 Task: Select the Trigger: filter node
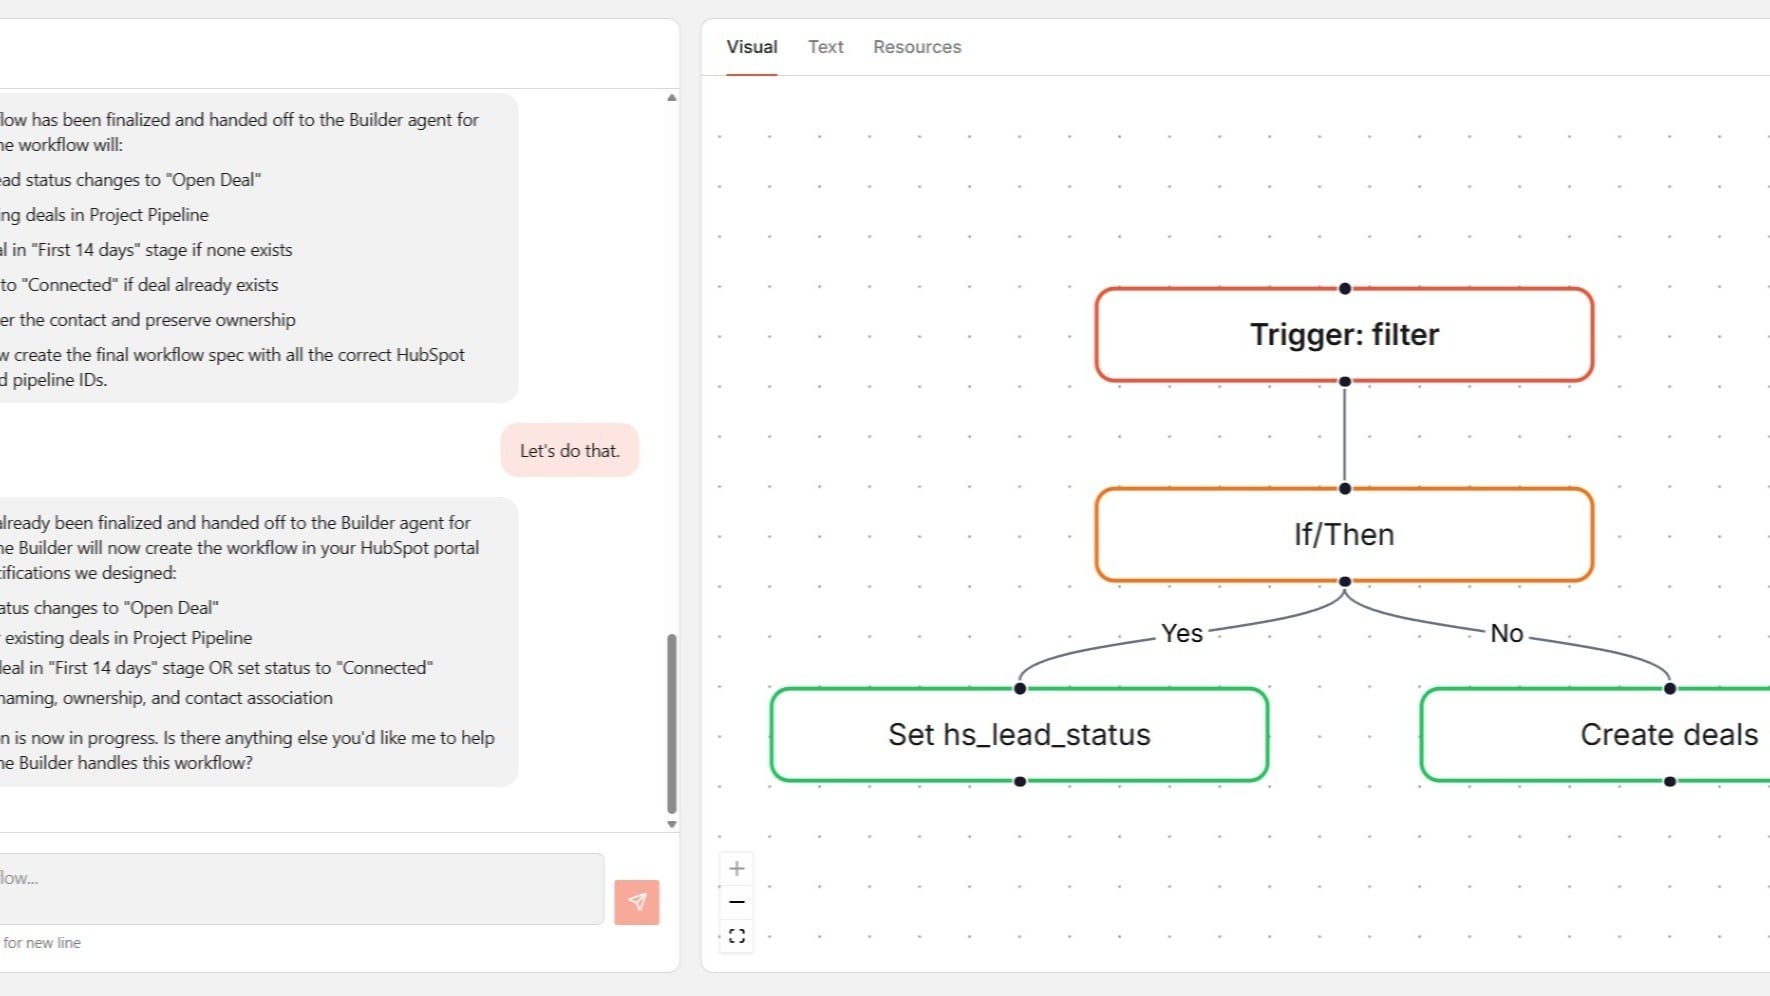[x=1344, y=335]
